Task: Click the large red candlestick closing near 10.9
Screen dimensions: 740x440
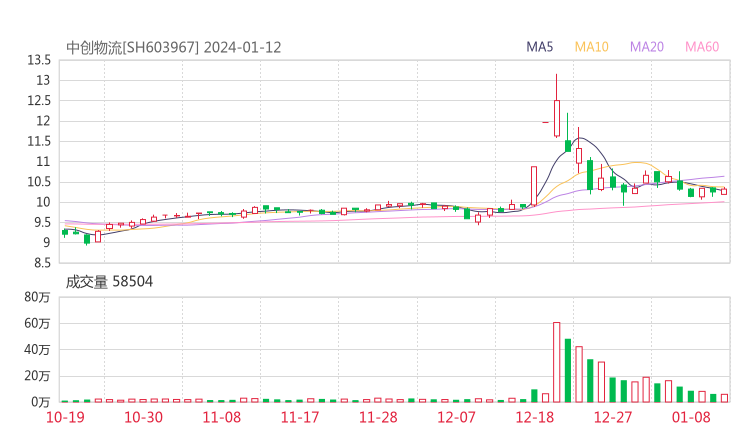Action: click(x=534, y=186)
